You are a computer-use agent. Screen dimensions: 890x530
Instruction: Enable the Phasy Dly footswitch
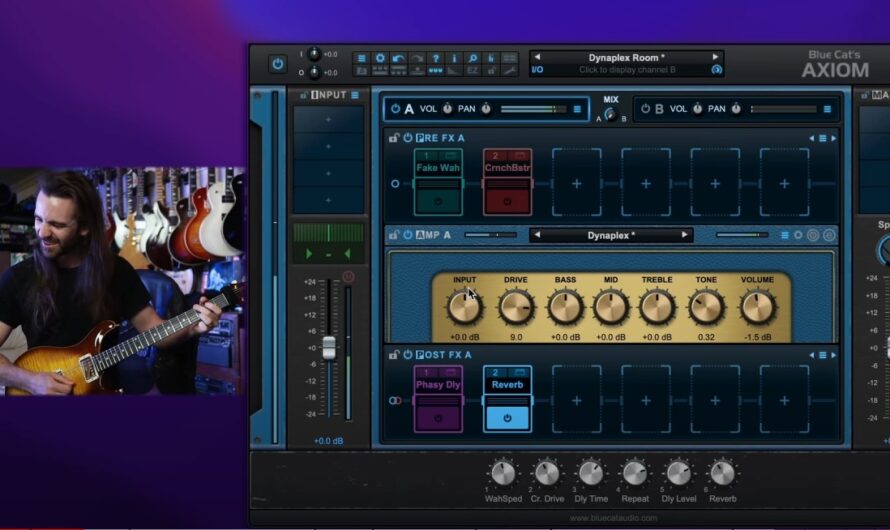click(x=438, y=419)
